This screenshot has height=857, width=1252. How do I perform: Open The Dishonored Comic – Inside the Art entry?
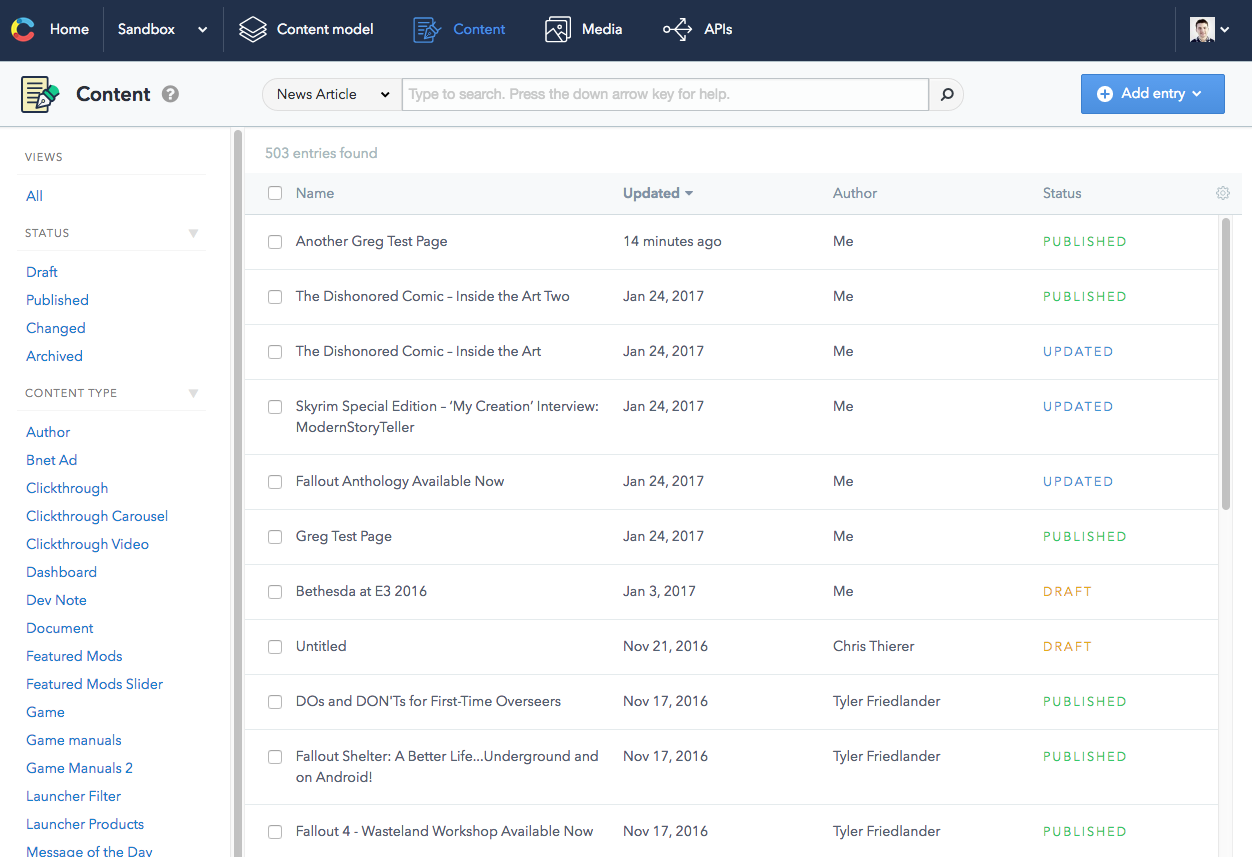(419, 351)
